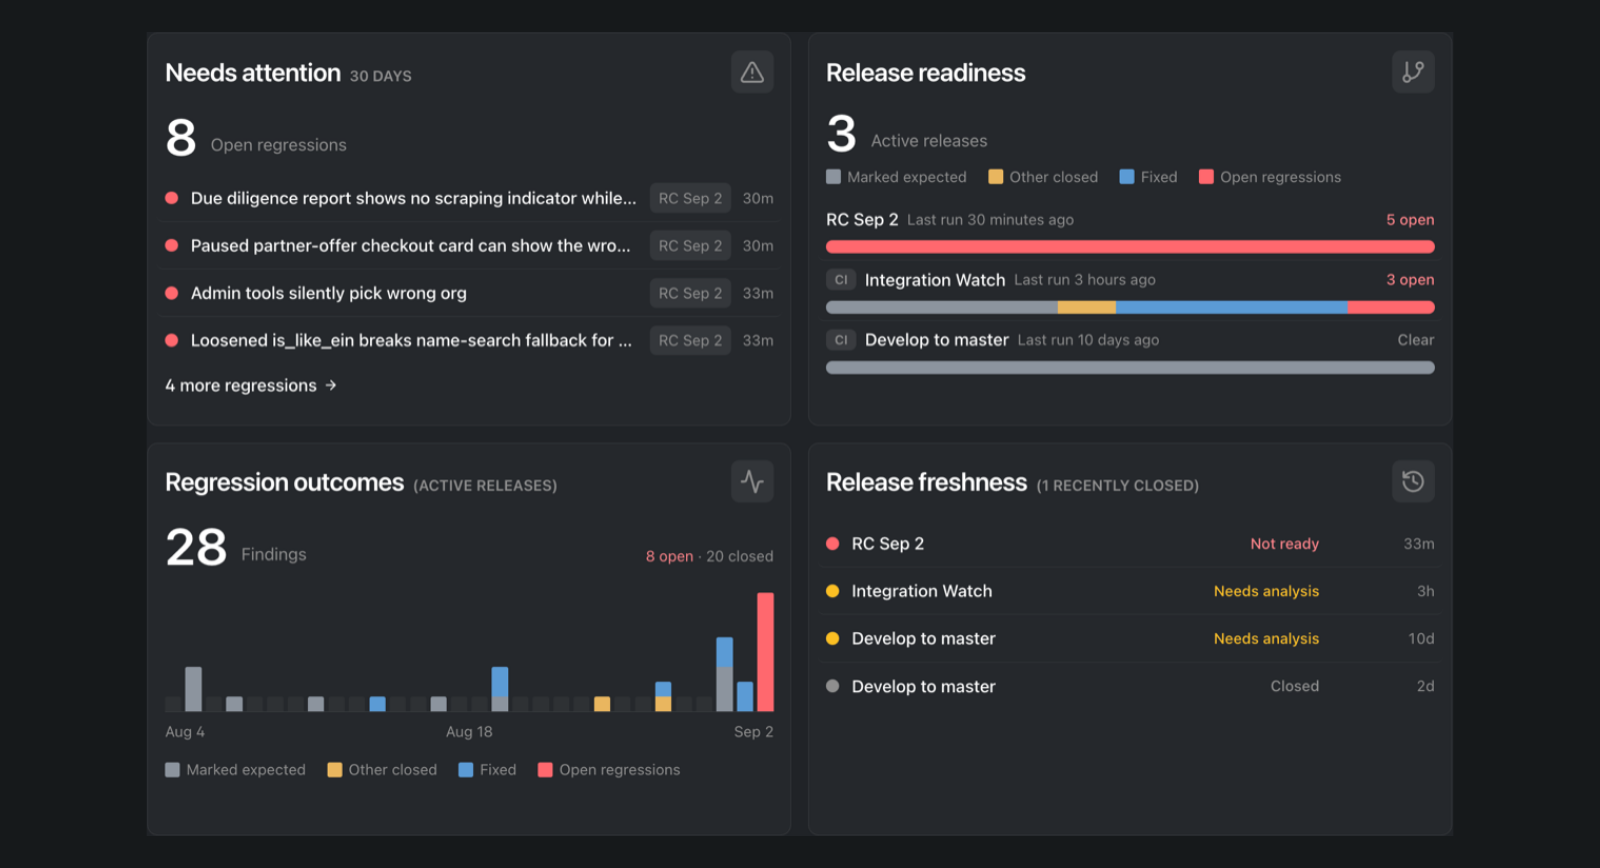Click the RC Sep 2 tag on the Due diligence row
The image size is (1600, 868).
pyautogui.click(x=690, y=198)
